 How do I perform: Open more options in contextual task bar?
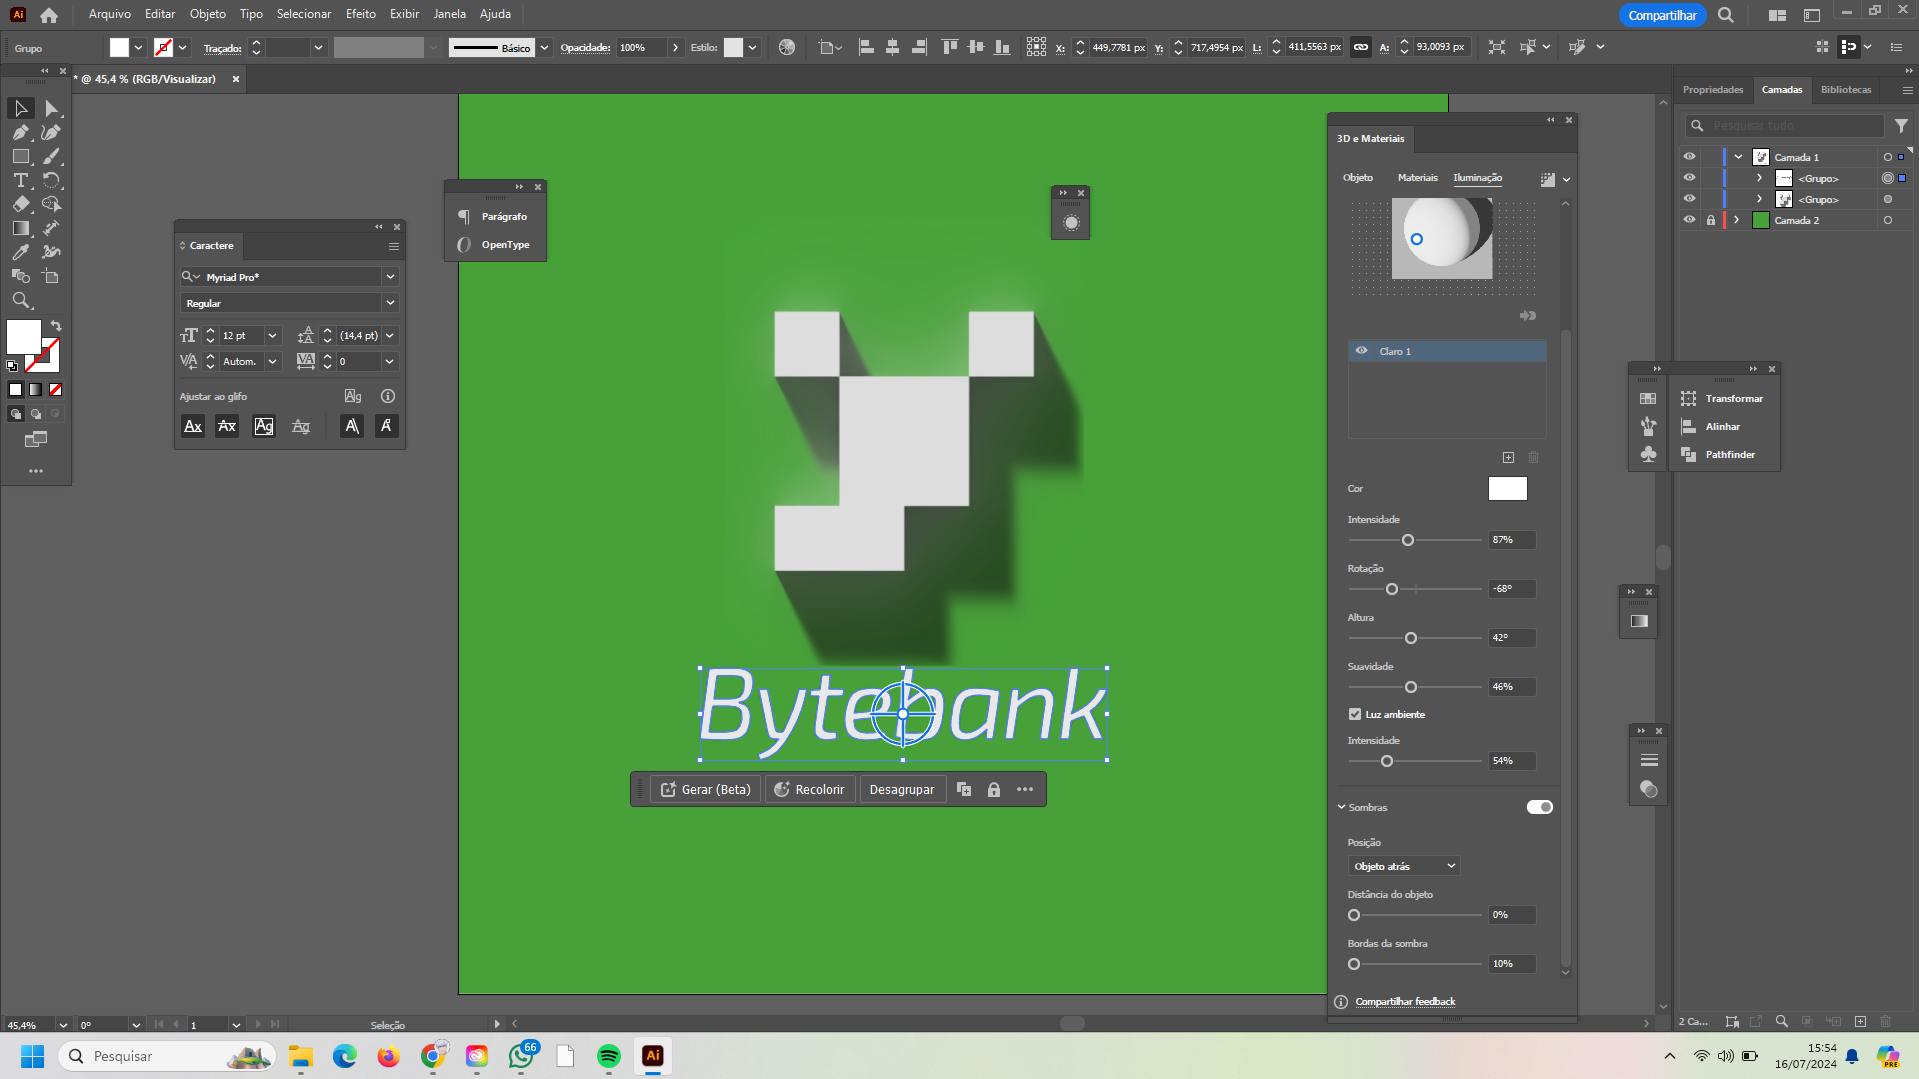[x=1025, y=790]
